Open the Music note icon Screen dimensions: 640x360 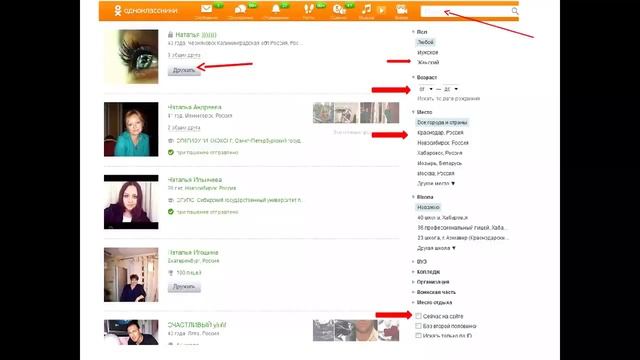tap(366, 9)
